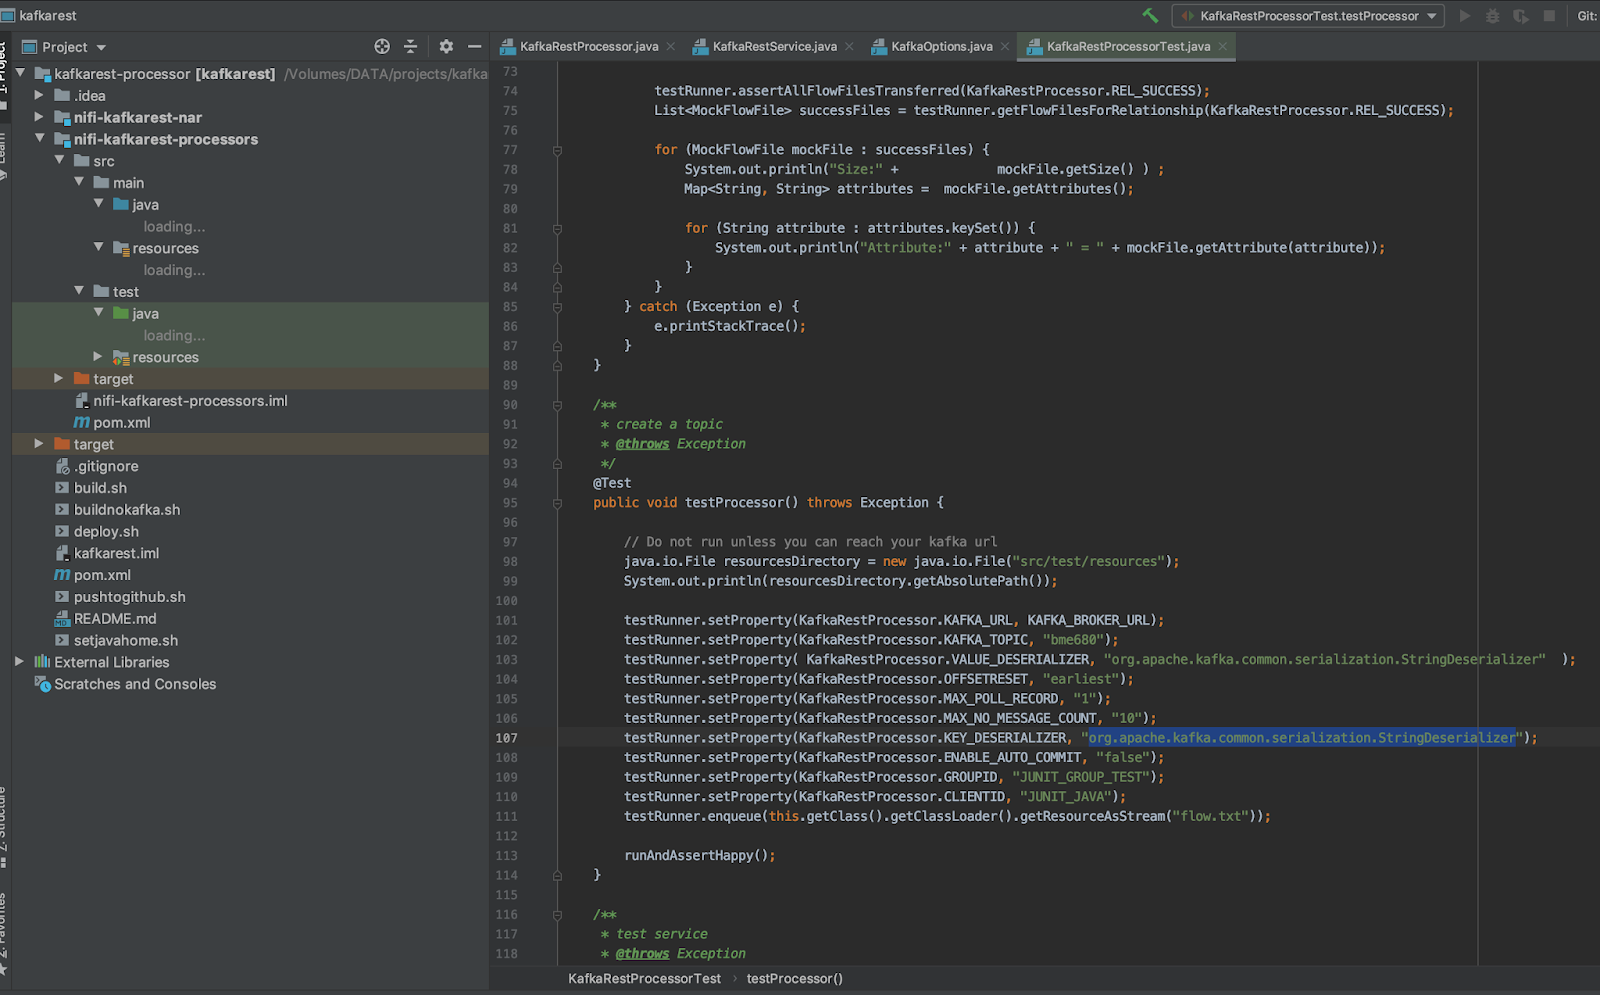Click the Run play button in toolbar

(x=1465, y=16)
